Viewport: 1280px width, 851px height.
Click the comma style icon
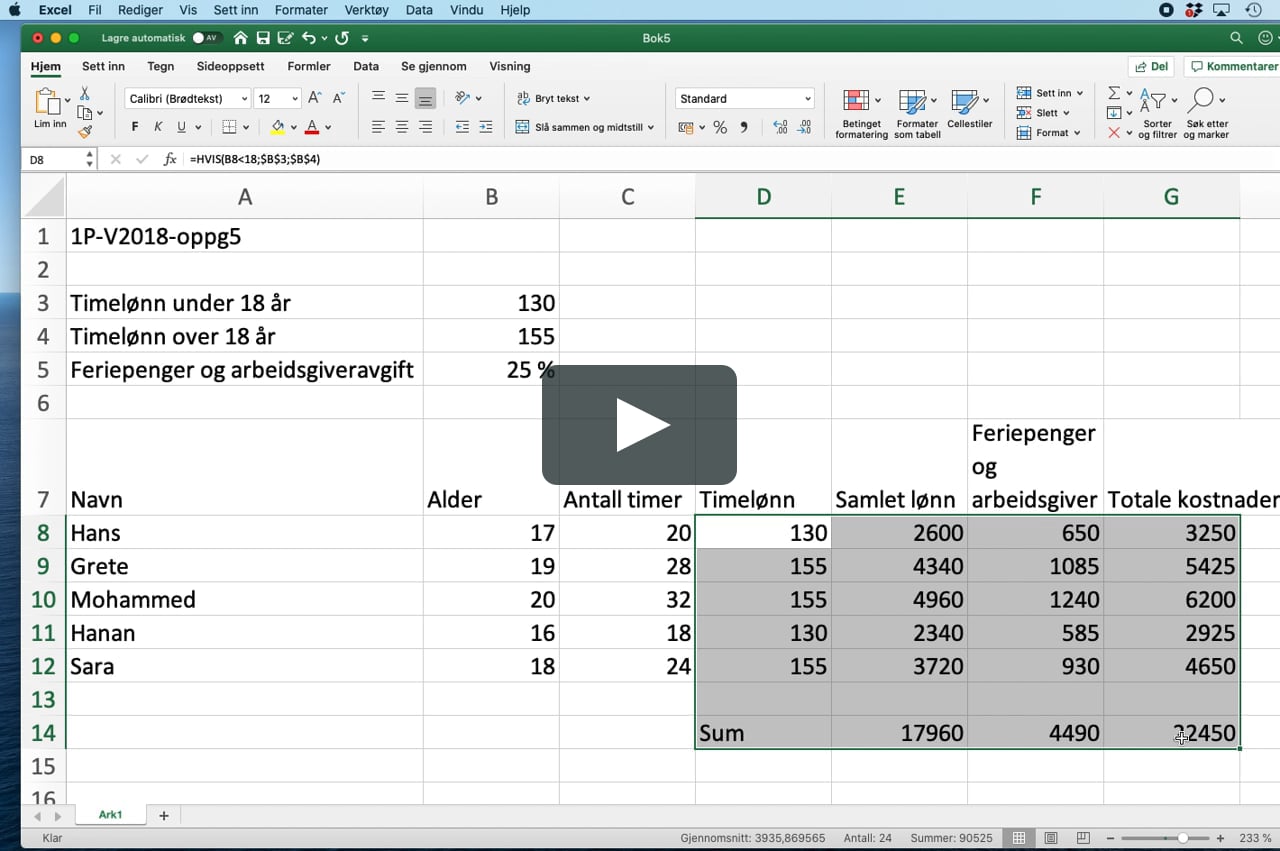[x=743, y=127]
